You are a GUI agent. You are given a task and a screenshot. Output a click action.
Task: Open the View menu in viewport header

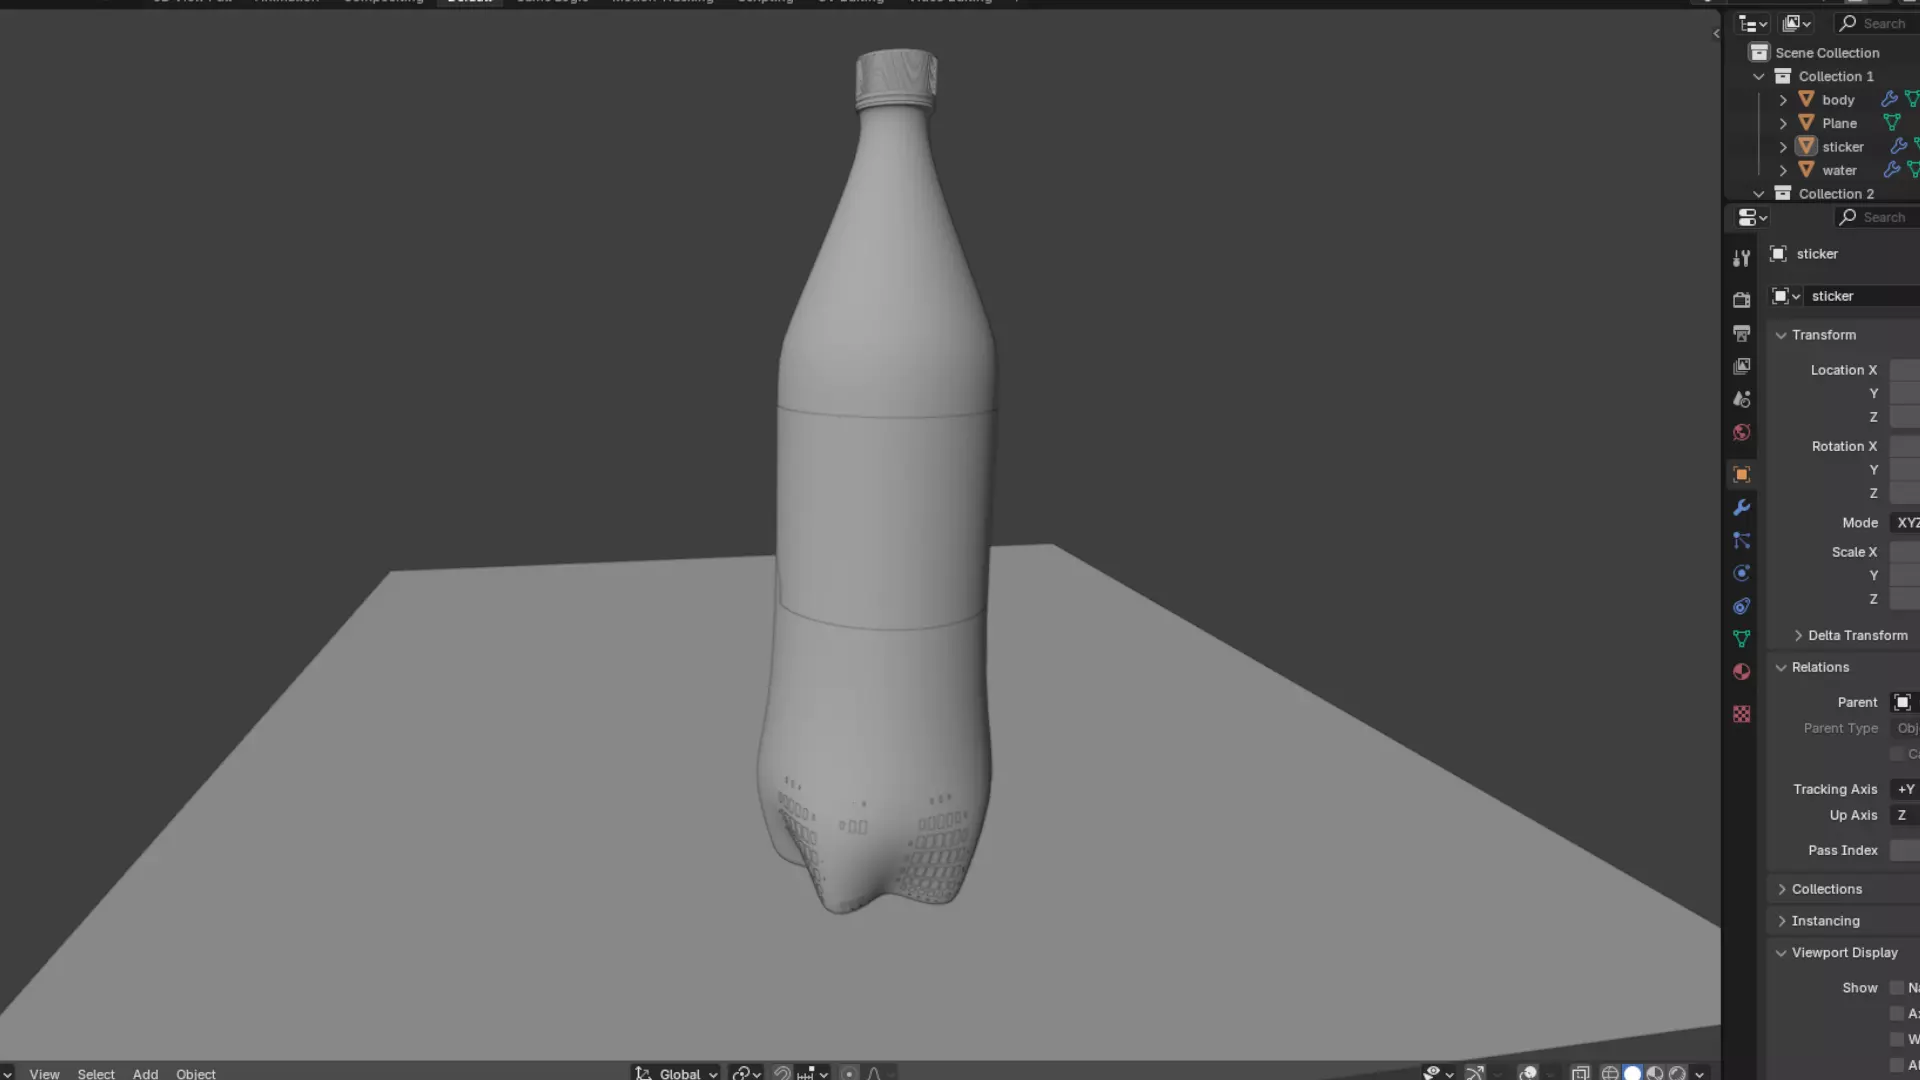coord(44,1073)
